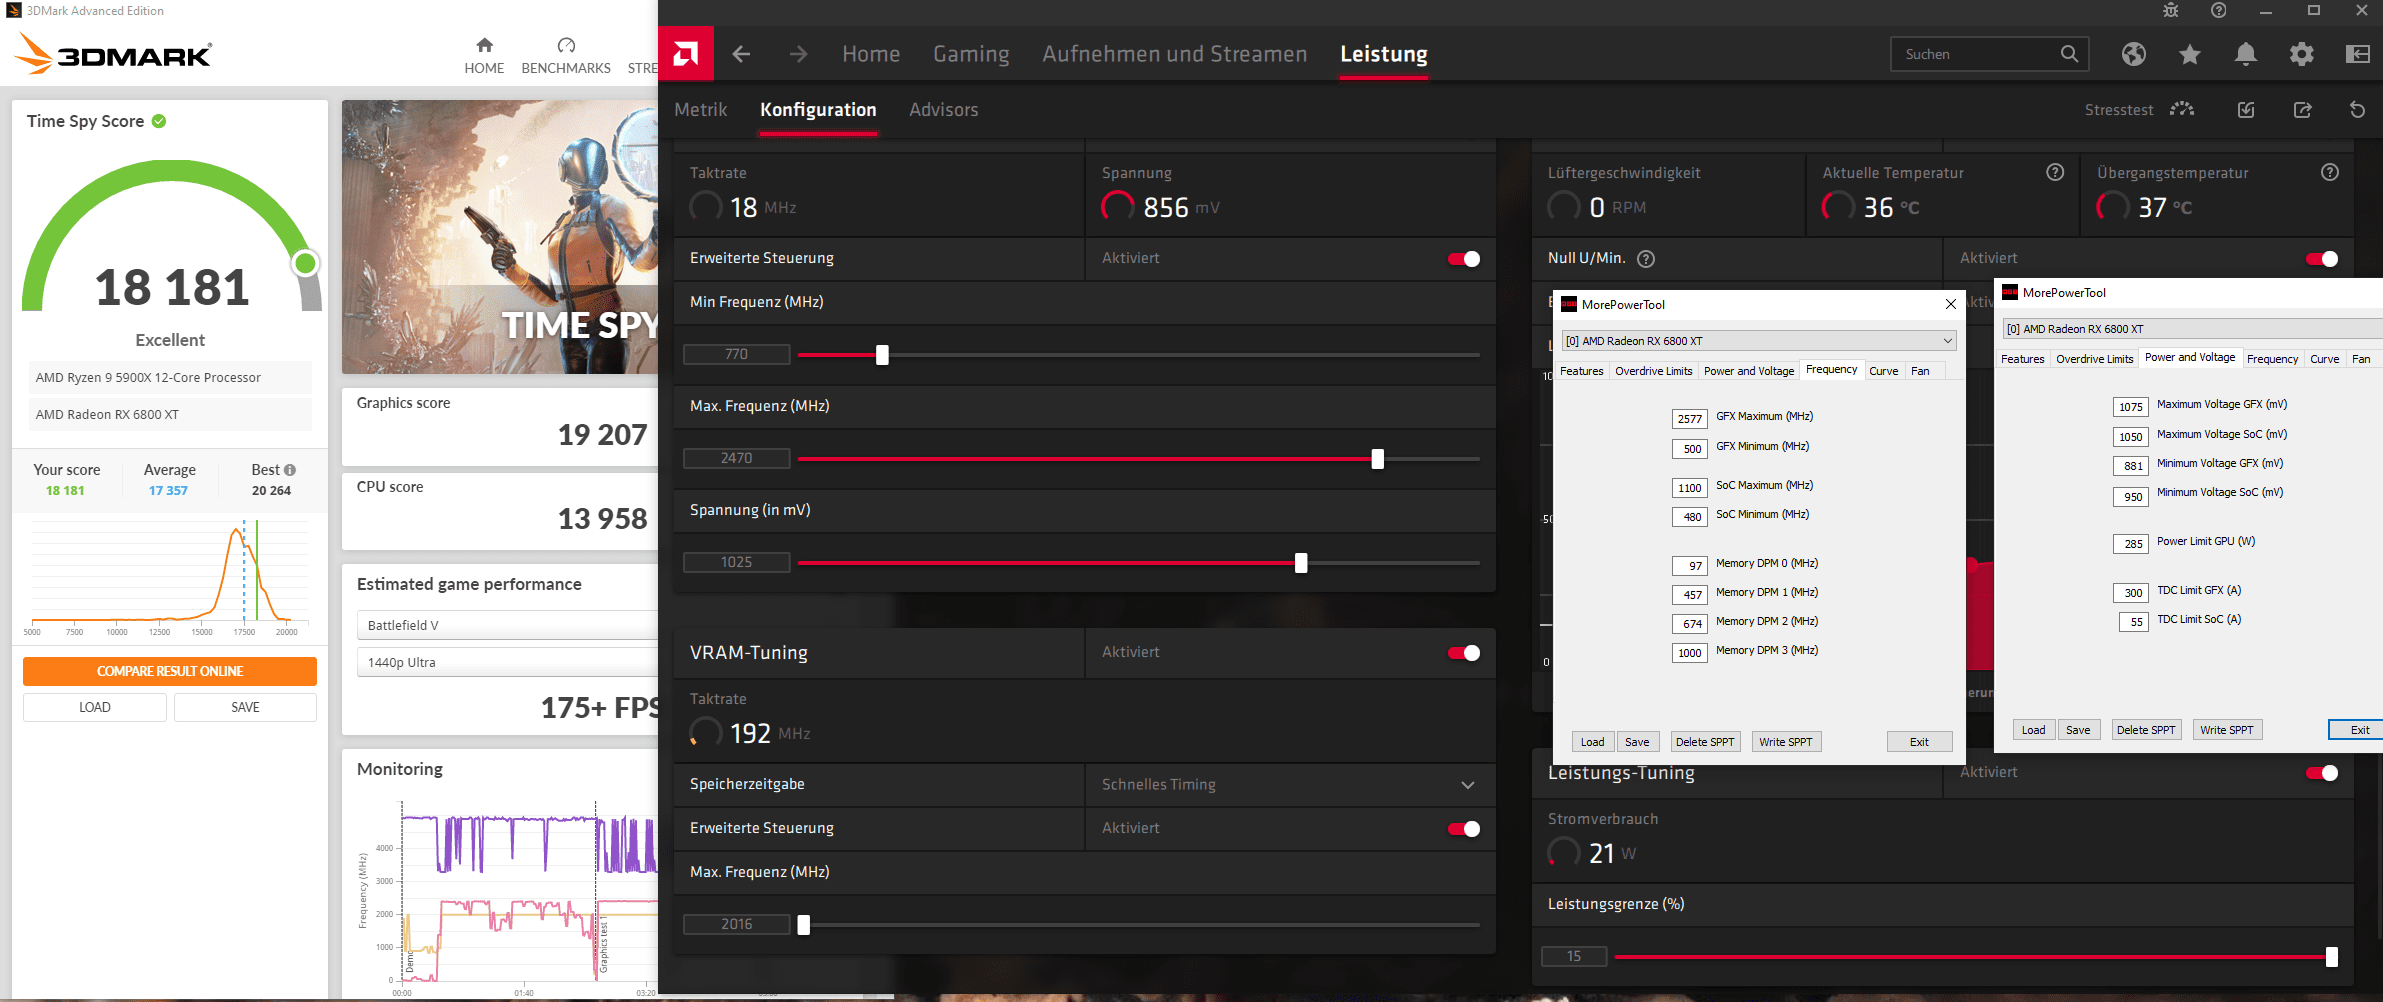Click Delete SPPT in second MorePowerTool
This screenshot has height=1002, width=2383.
point(2146,730)
